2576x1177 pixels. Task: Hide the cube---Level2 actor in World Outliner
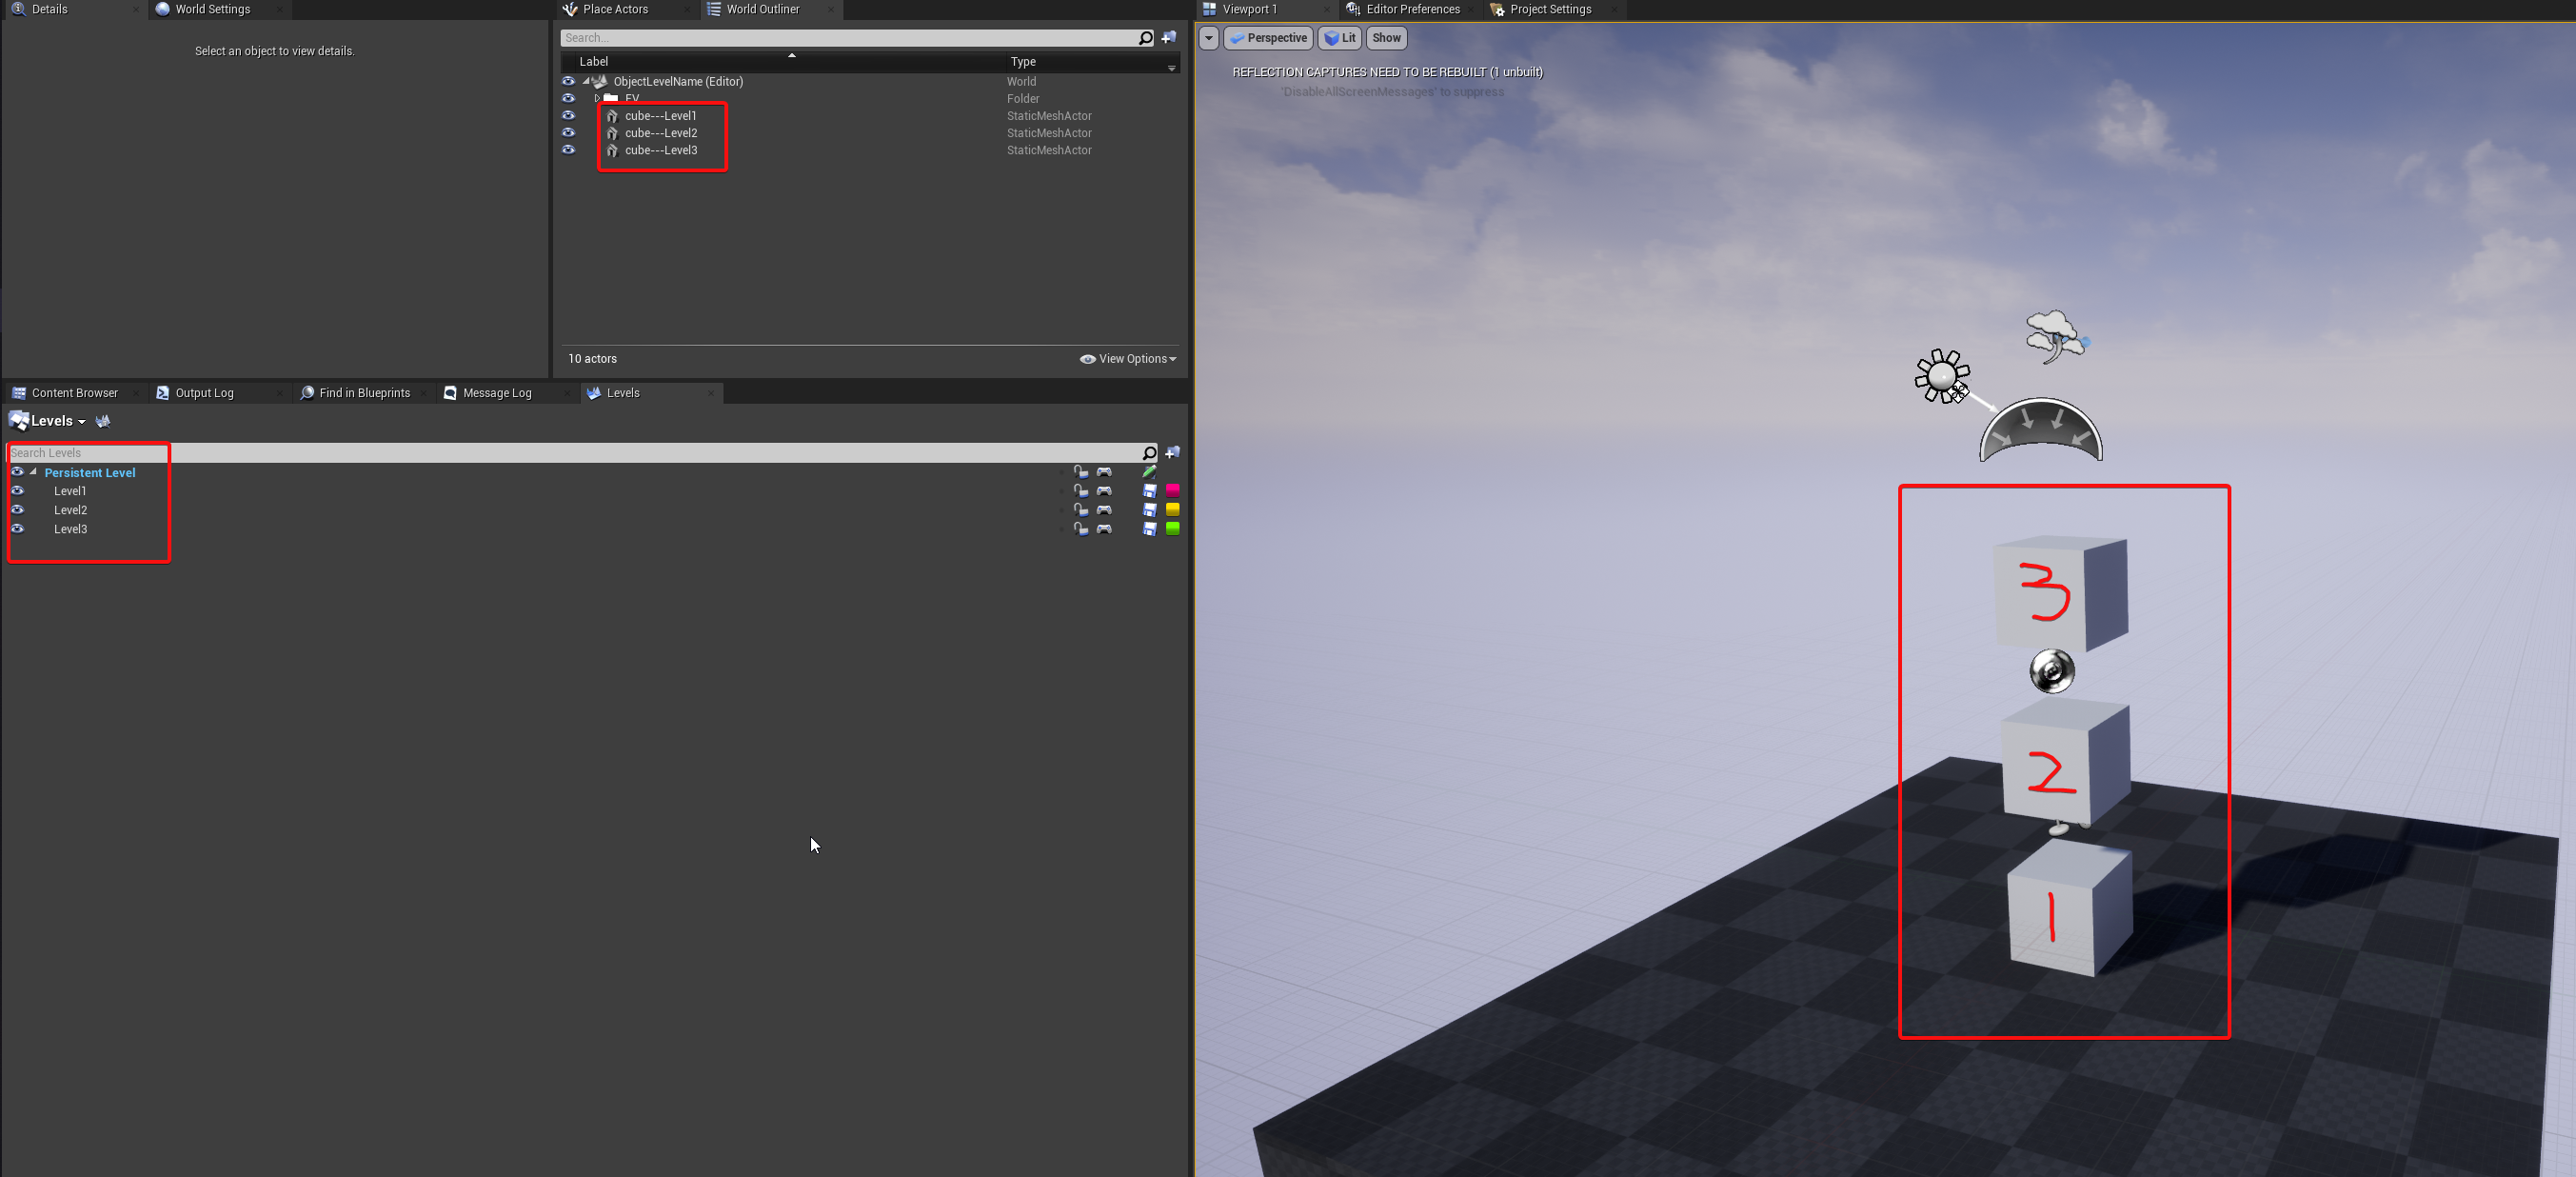click(569, 133)
